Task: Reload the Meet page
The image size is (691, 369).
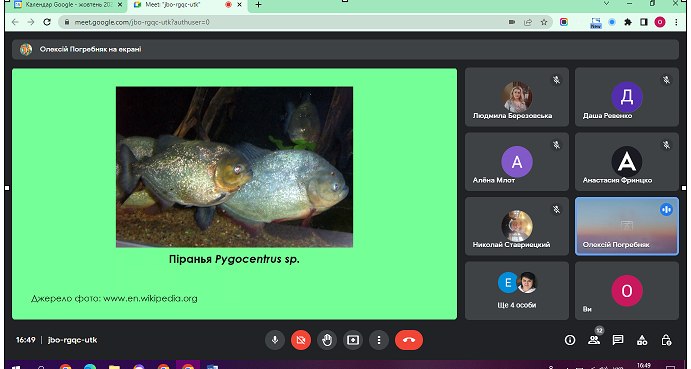Action: pyautogui.click(x=47, y=22)
